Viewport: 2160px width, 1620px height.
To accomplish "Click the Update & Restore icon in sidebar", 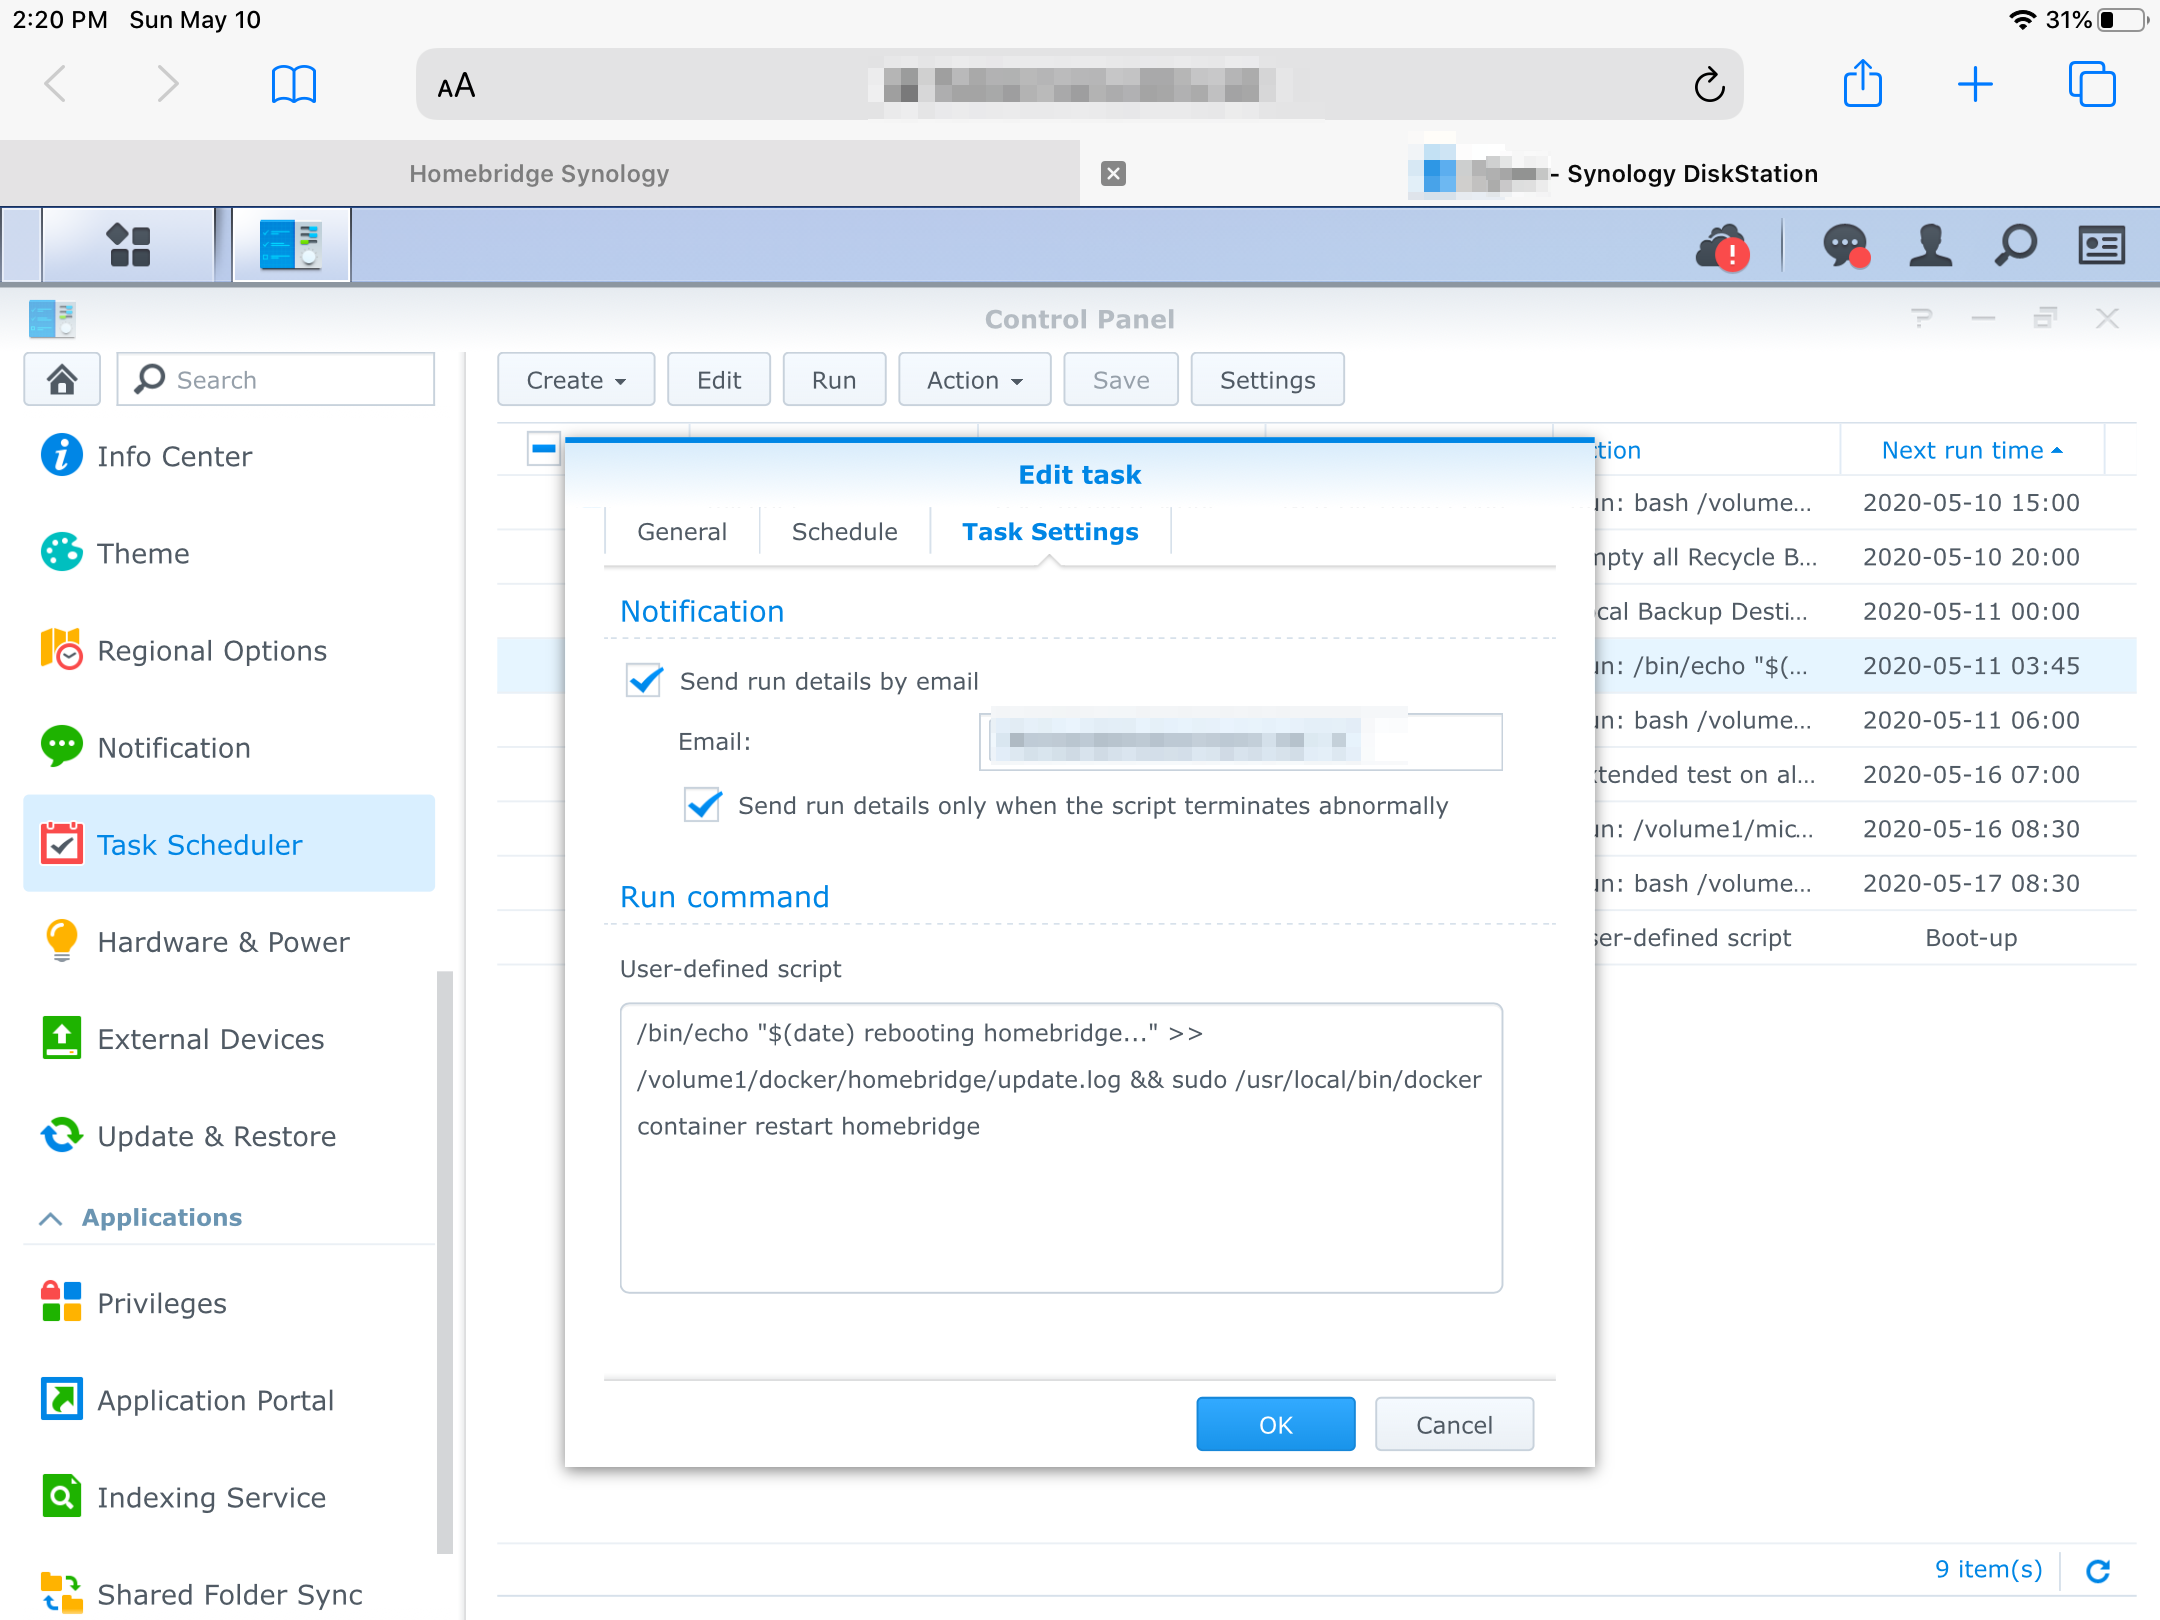I will click(x=61, y=1133).
